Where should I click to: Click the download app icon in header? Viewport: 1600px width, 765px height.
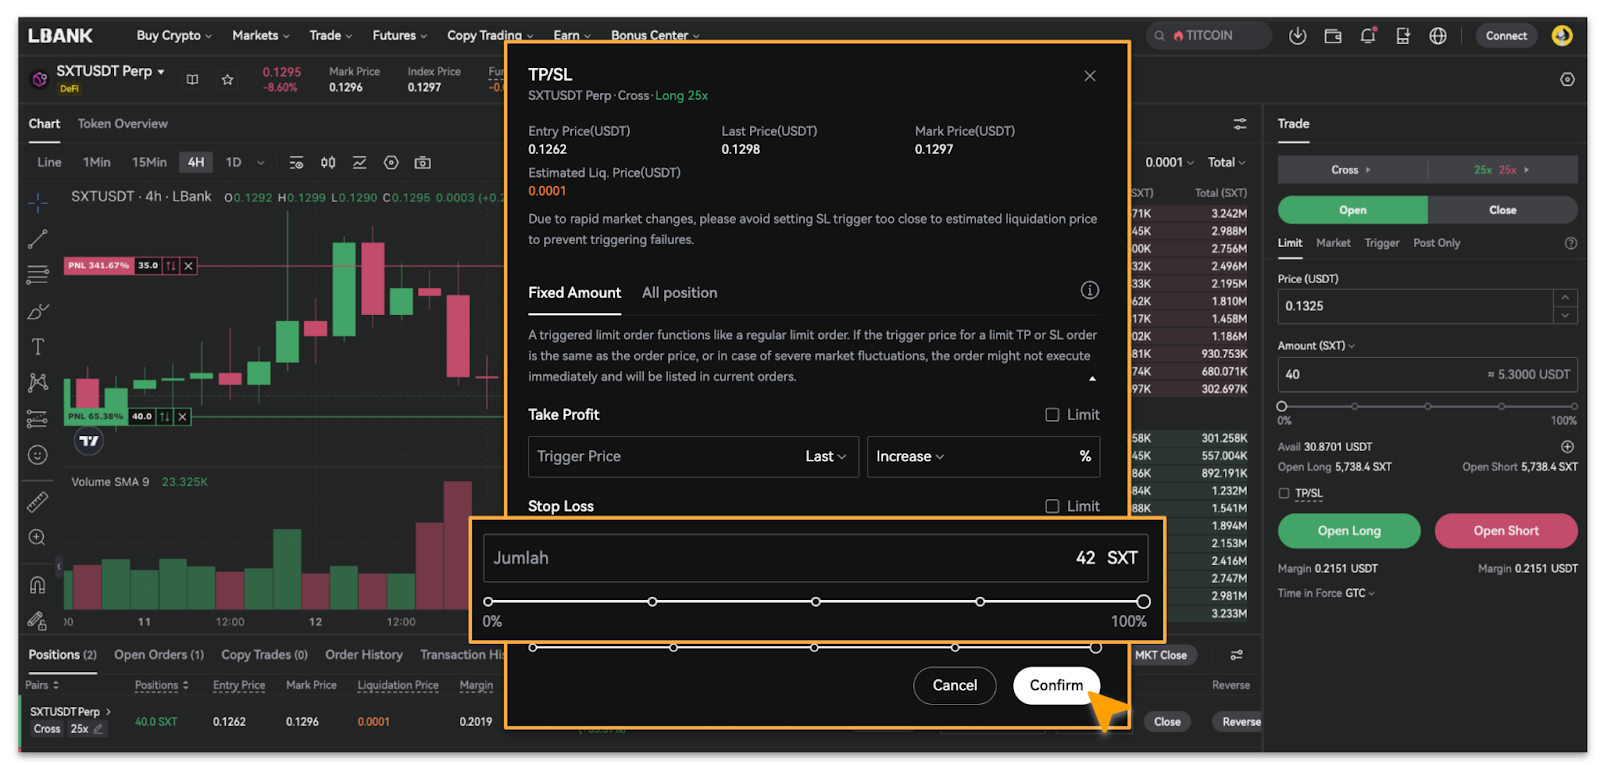click(1298, 36)
